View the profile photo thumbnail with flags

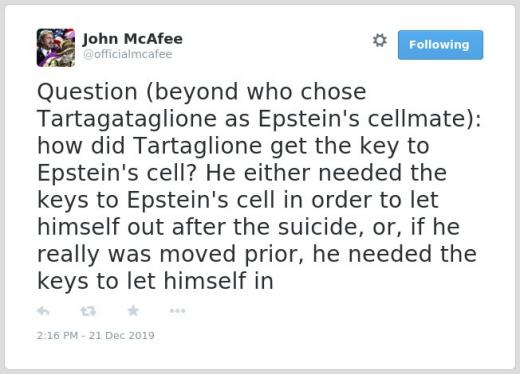pos(56,48)
